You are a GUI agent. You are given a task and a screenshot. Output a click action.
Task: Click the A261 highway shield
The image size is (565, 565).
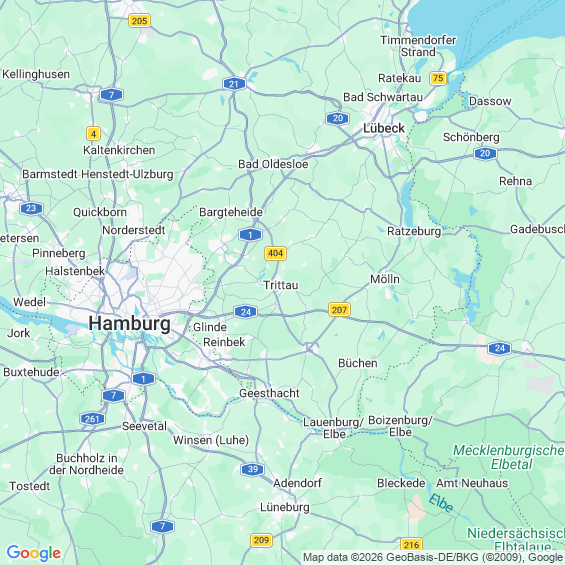tap(92, 419)
